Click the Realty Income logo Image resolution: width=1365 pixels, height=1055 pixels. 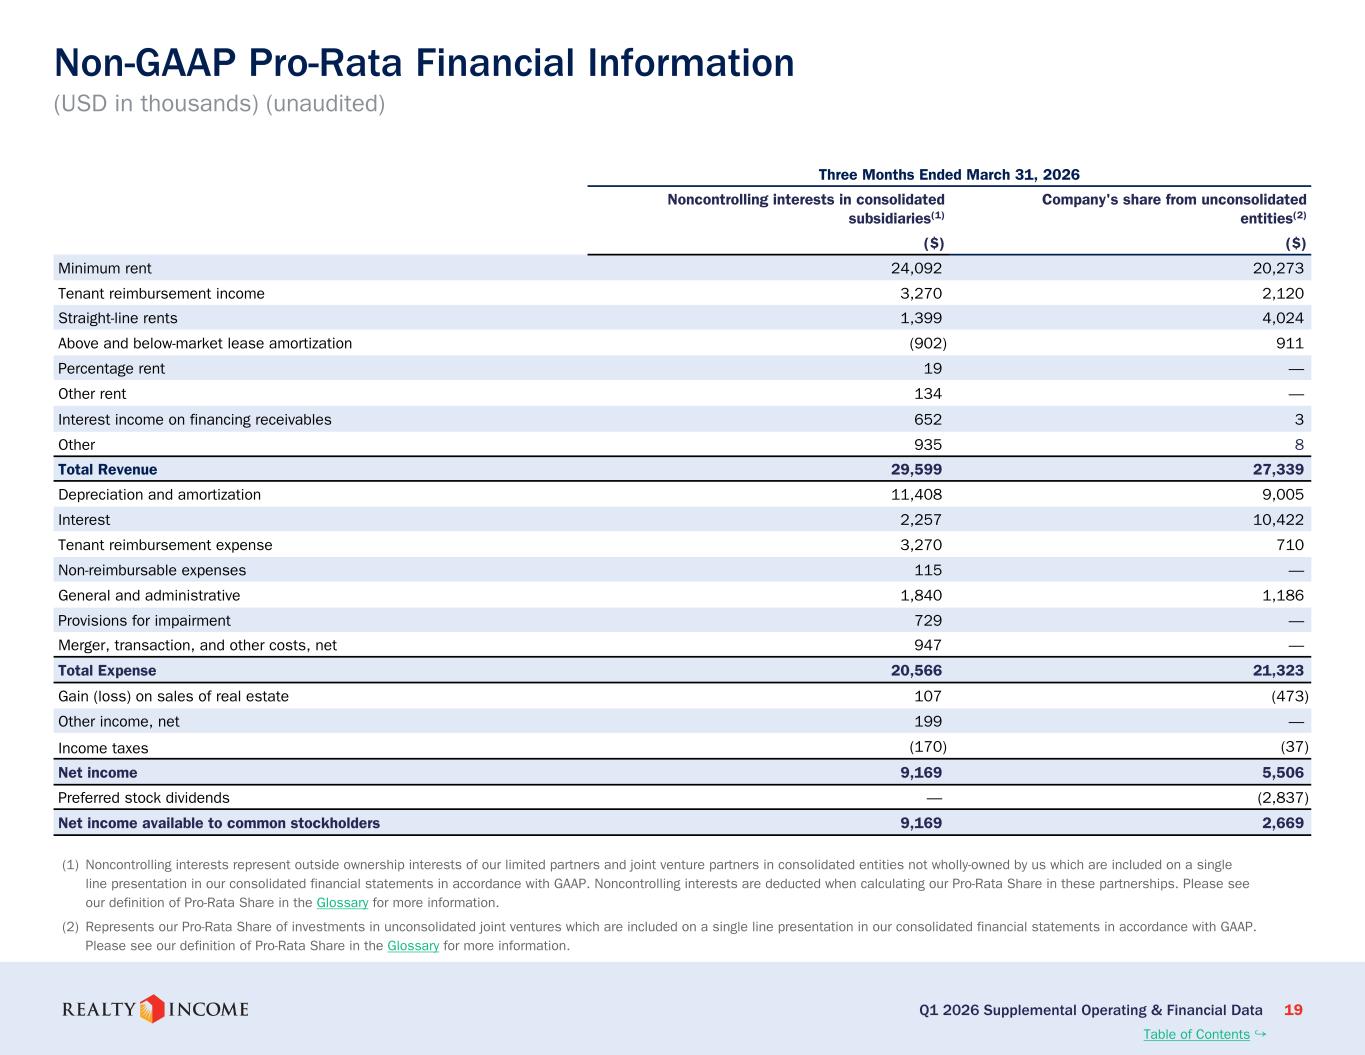[155, 1009]
